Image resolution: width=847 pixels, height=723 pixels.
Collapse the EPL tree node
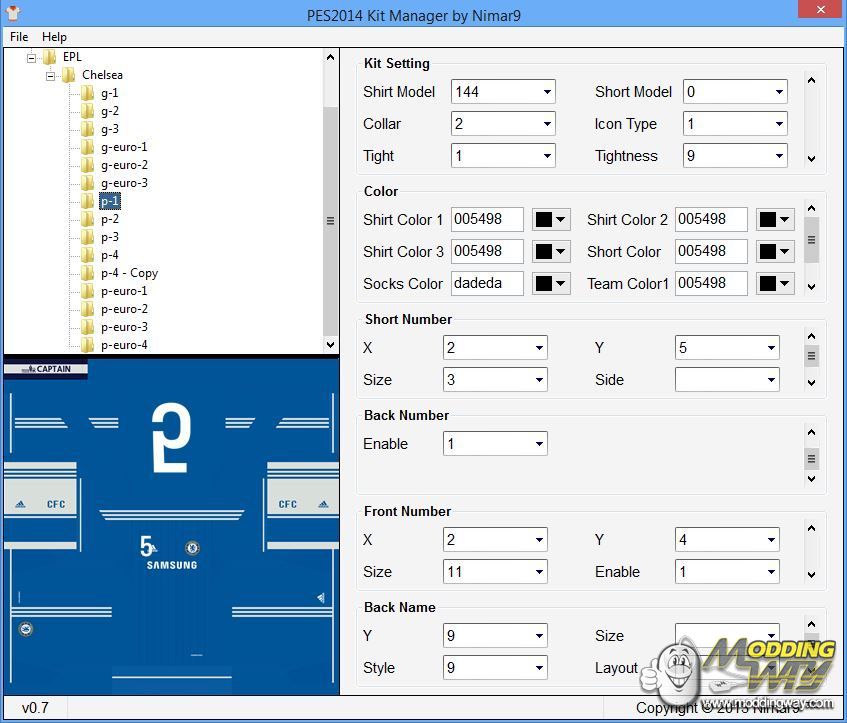[32, 57]
